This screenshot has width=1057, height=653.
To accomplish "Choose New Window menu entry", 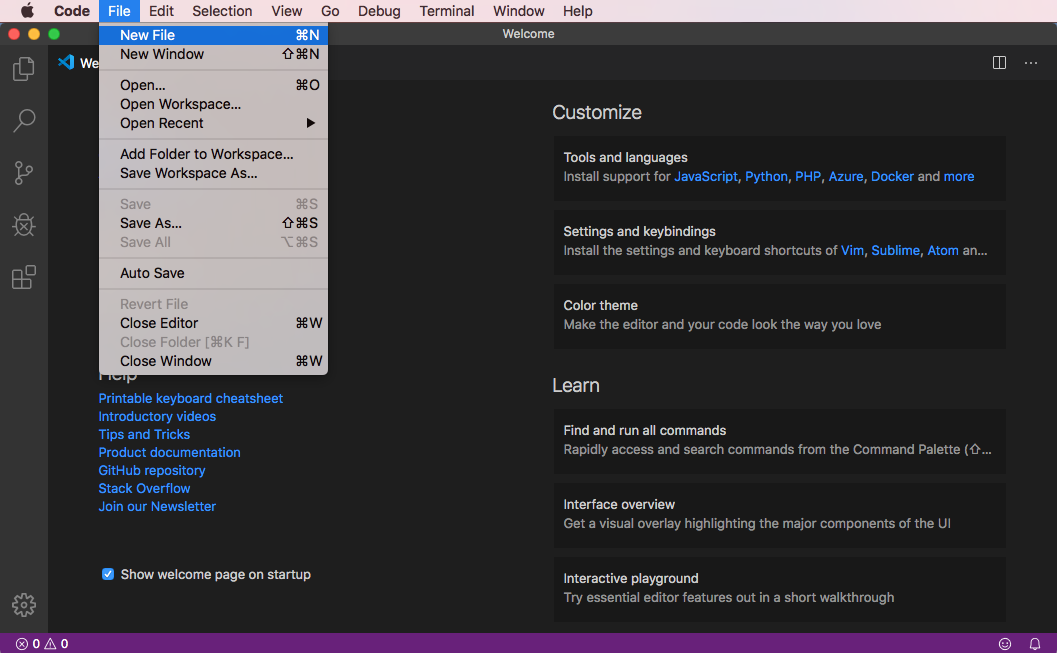I will (x=213, y=54).
